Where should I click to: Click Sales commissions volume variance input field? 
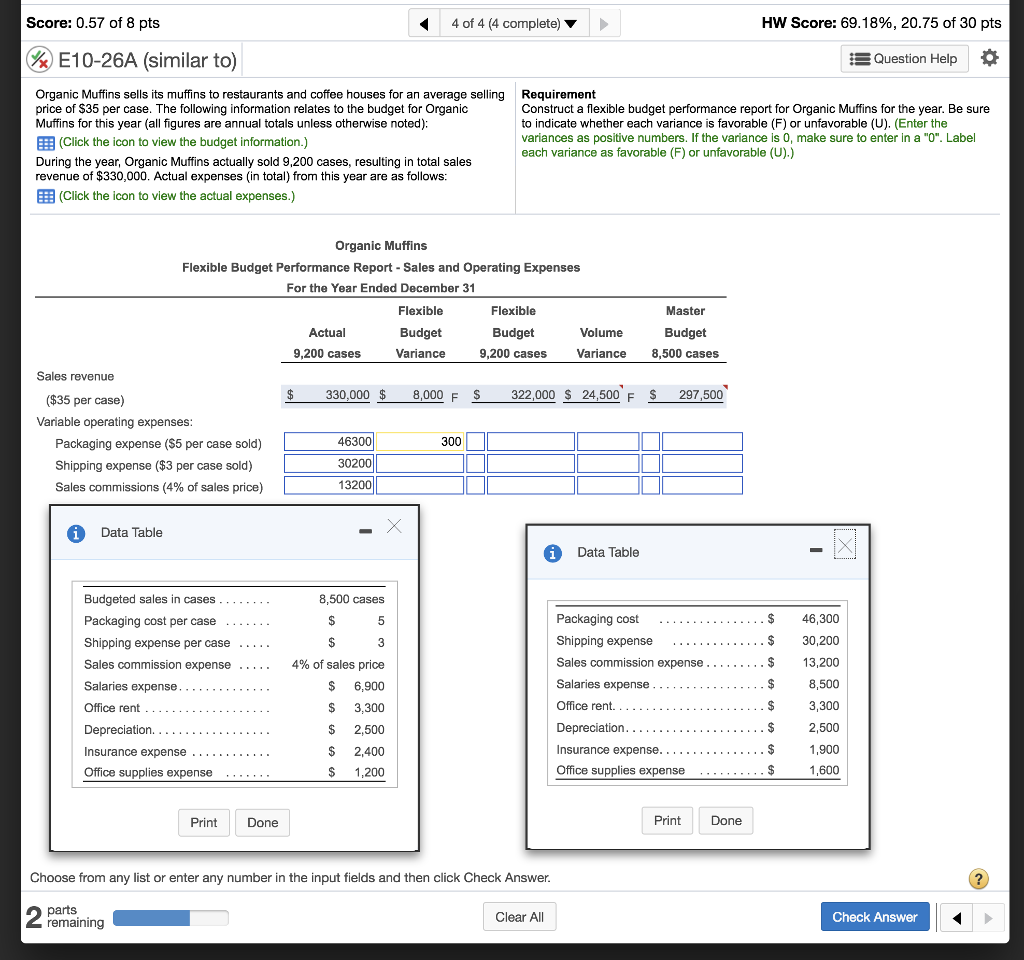[x=608, y=485]
